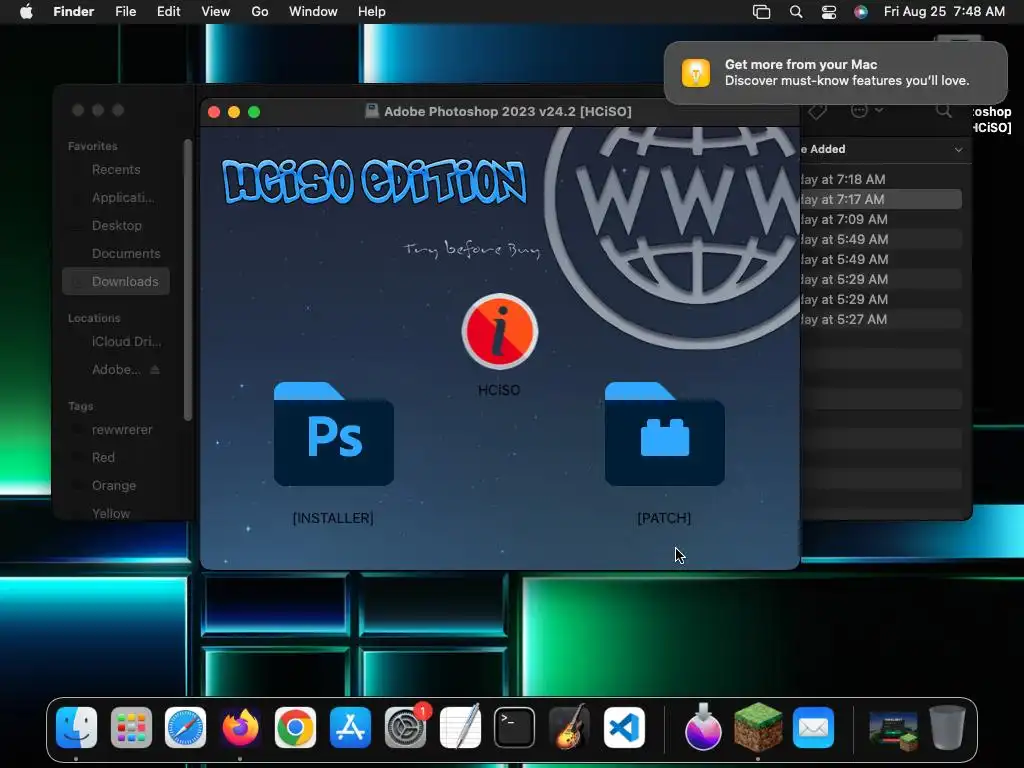
Task: Select Desktop in the background Finder sidebar
Action: 116,225
